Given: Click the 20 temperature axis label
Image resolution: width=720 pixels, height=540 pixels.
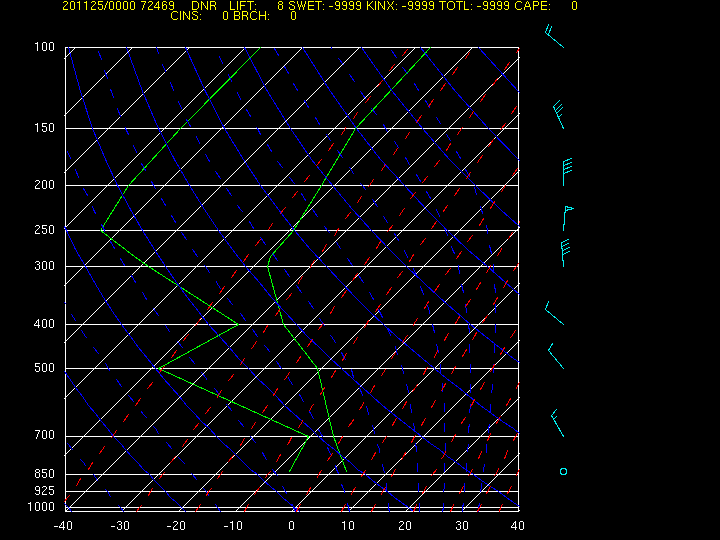Looking at the screenshot, I should click(x=405, y=526).
